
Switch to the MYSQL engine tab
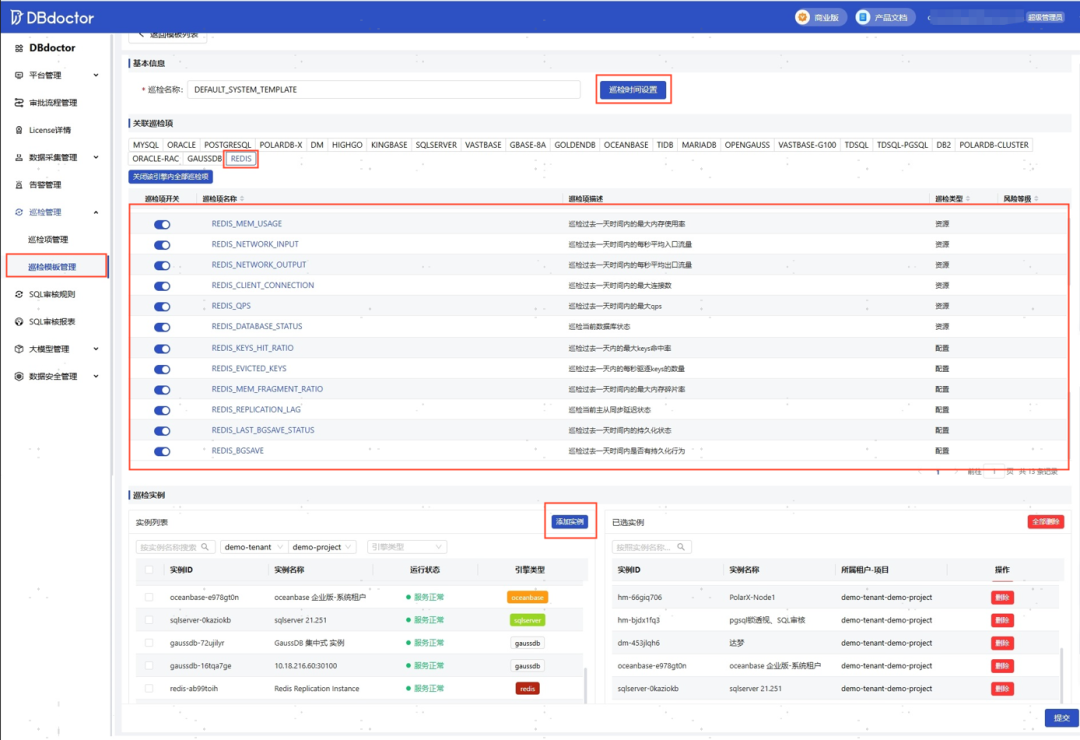(x=145, y=145)
